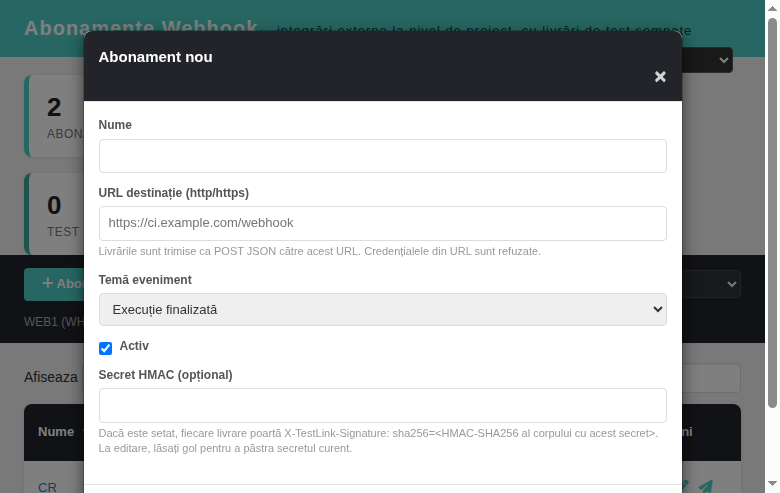Open the Temă eveniment dropdown
The width and height of the screenshot is (780, 493).
point(383,309)
